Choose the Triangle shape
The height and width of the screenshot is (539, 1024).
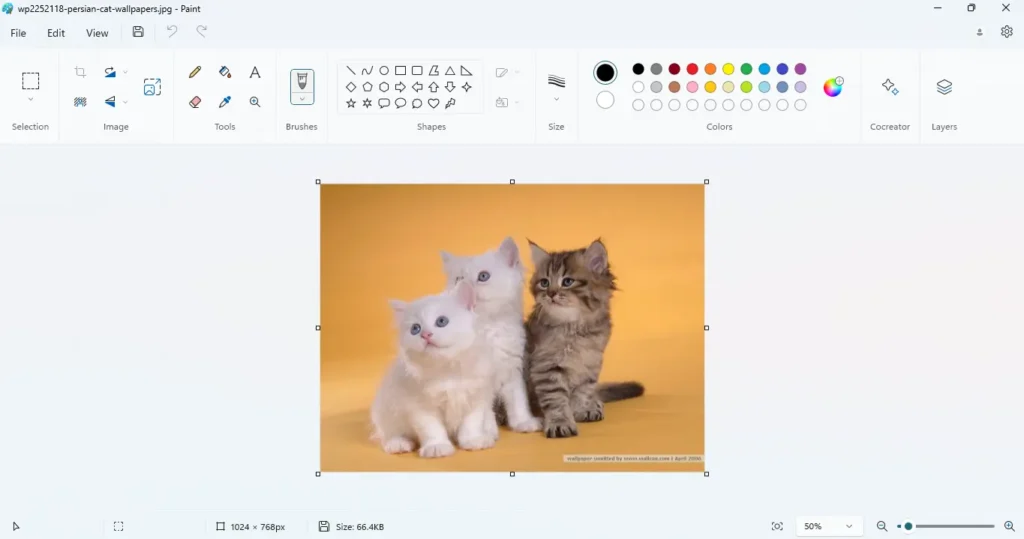450,71
